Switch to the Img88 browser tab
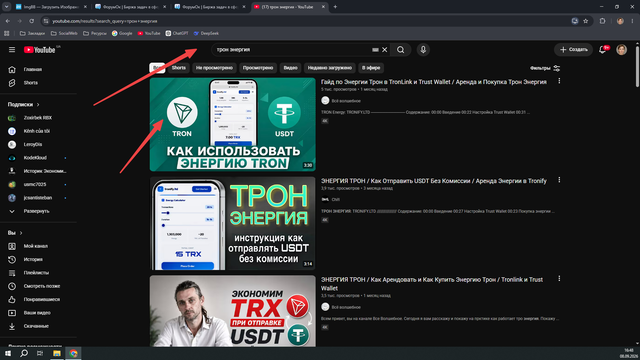The image size is (640, 360). (x=51, y=7)
